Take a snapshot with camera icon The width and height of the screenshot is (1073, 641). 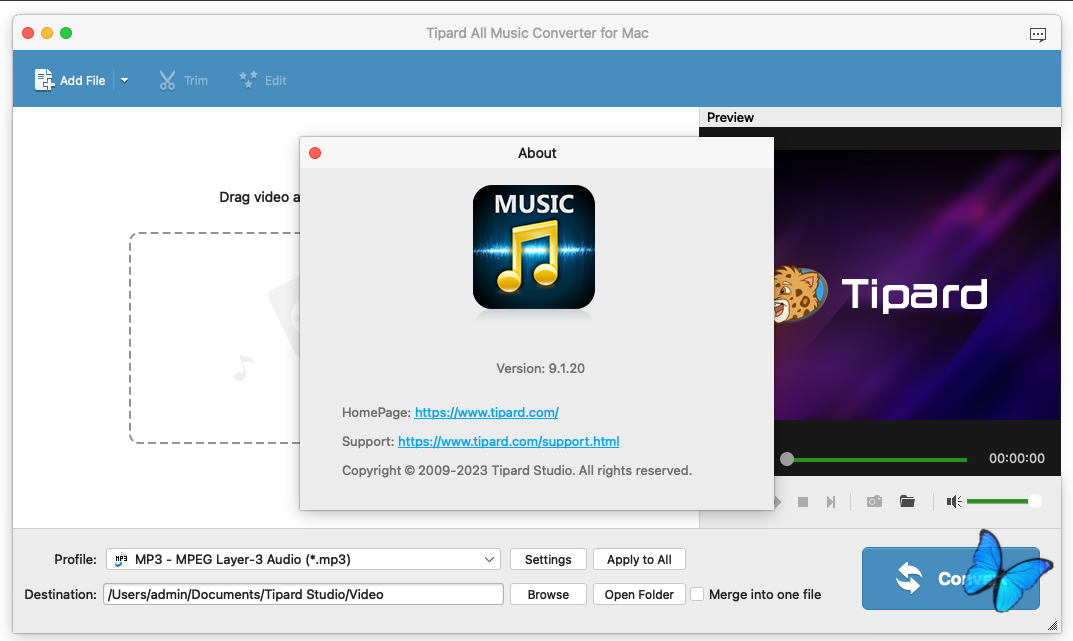tap(874, 501)
